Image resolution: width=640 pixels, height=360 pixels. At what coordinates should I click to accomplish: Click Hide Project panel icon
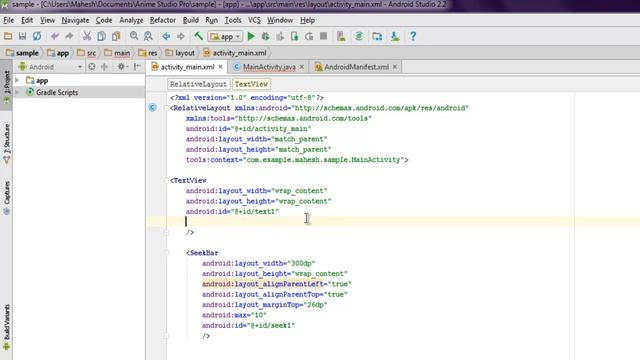pos(137,67)
